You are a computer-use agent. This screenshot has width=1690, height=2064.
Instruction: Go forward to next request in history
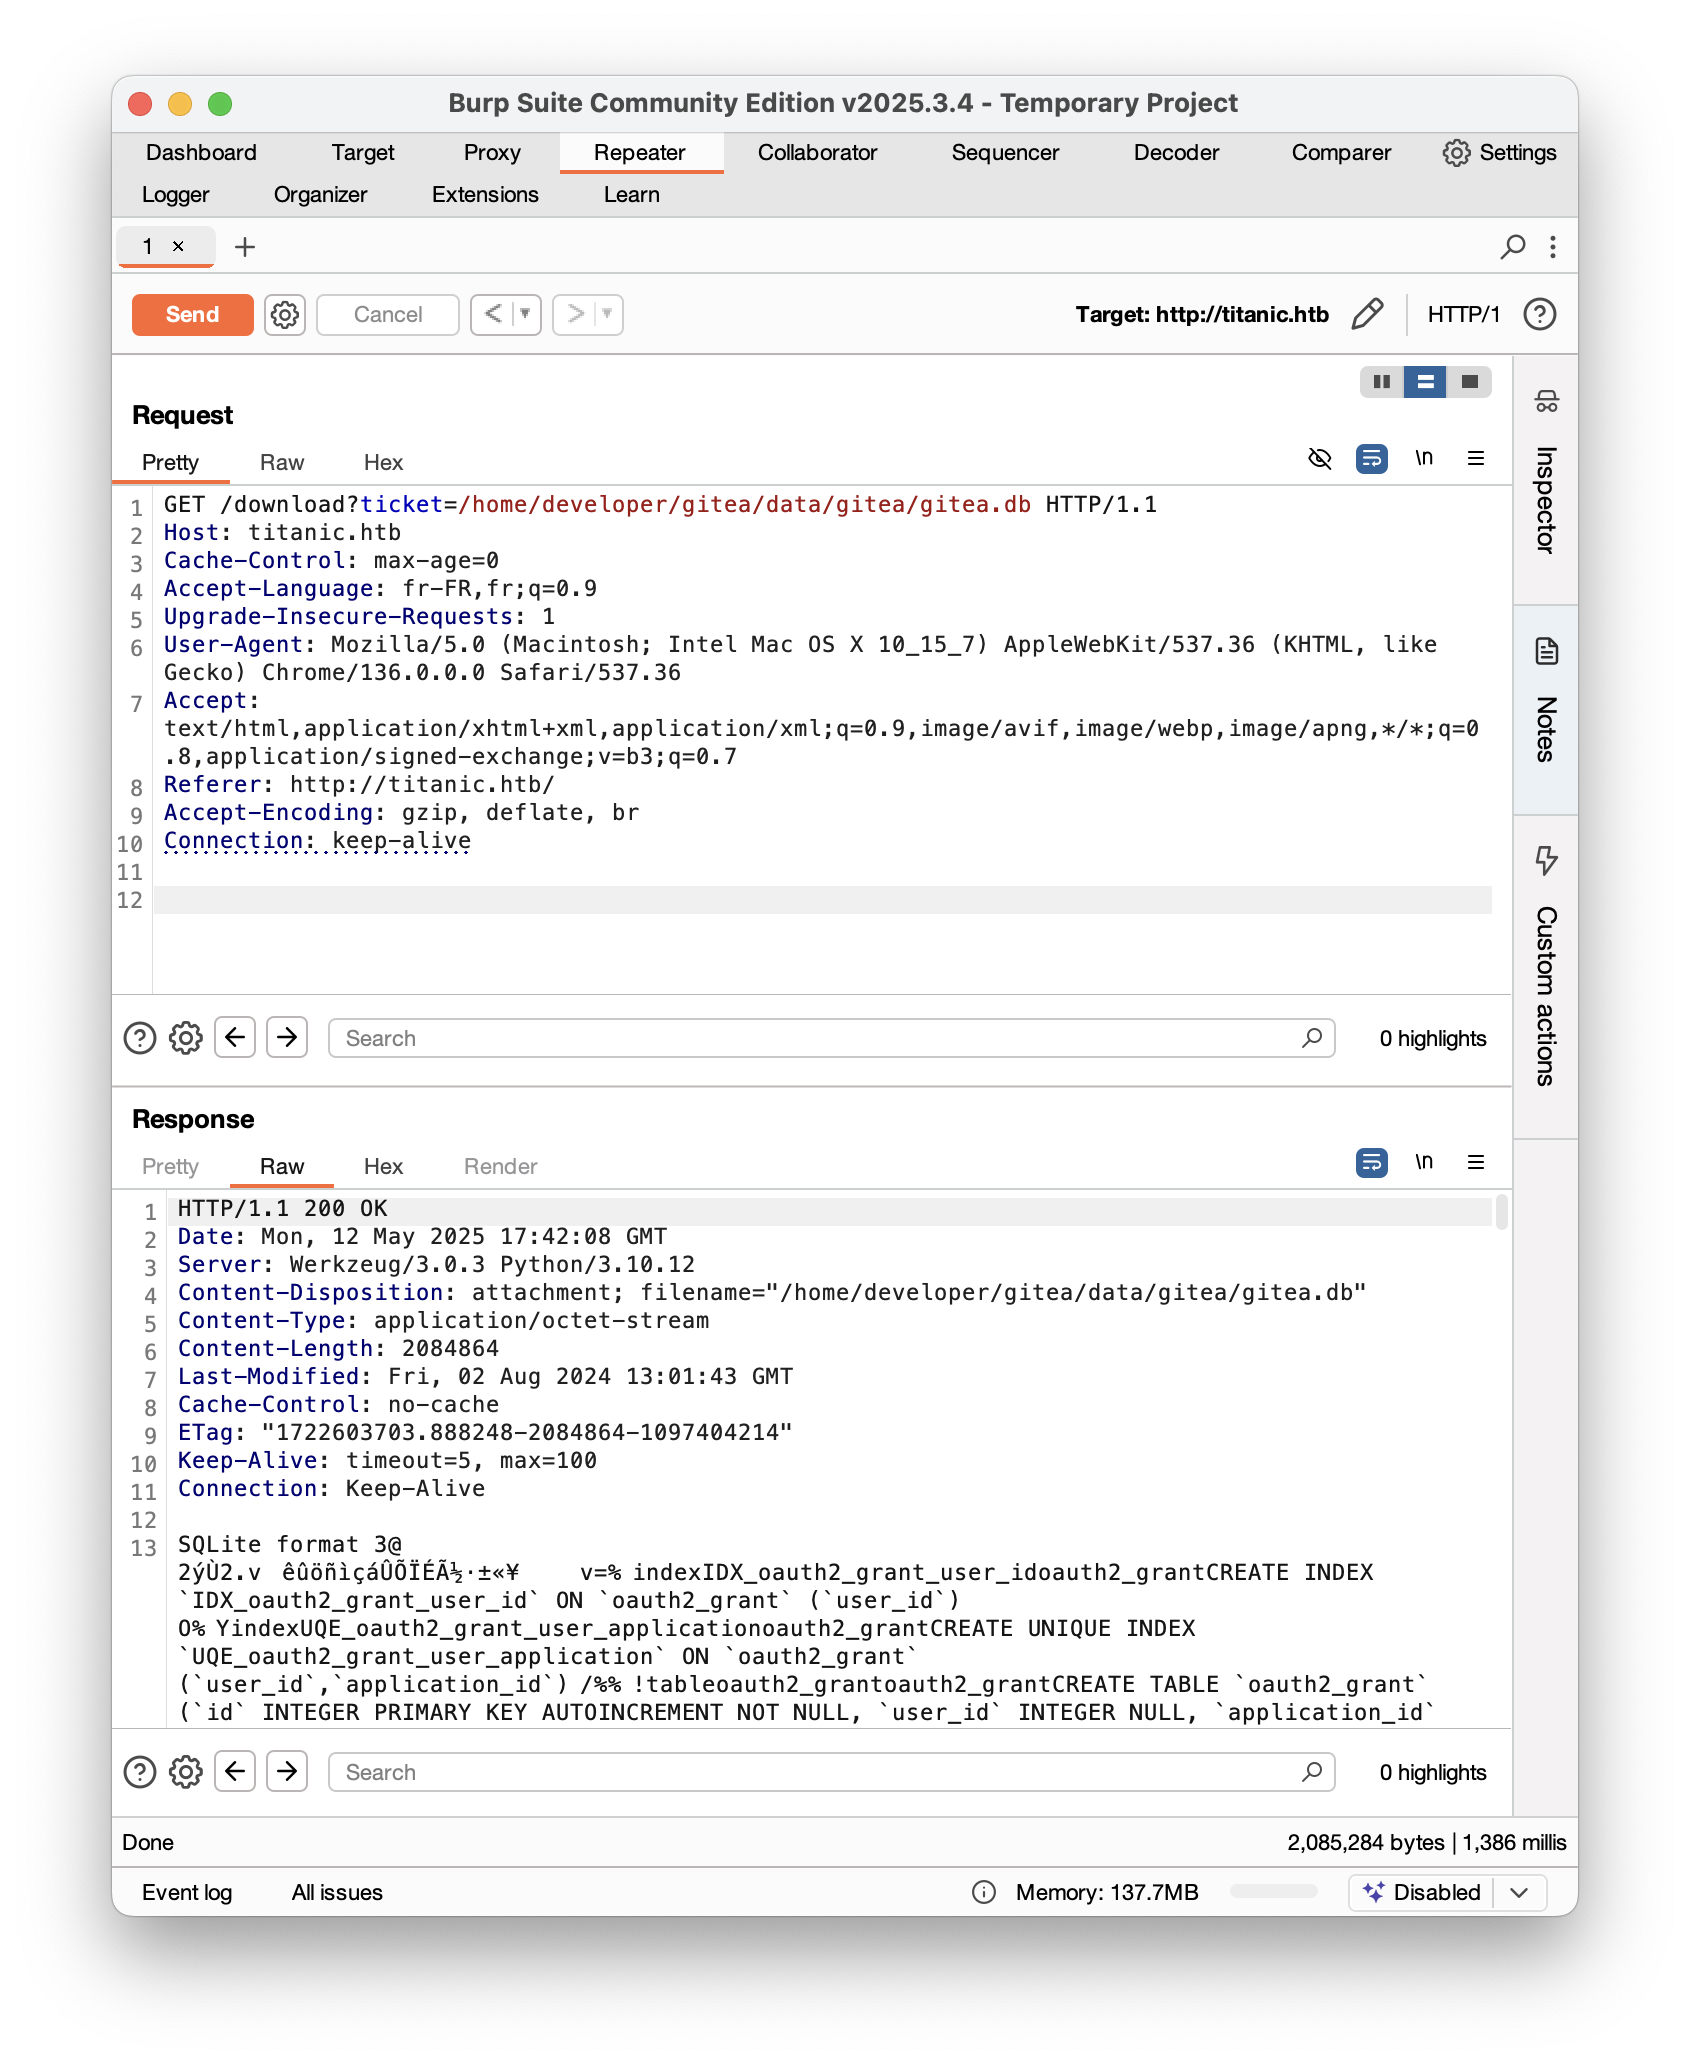click(575, 315)
